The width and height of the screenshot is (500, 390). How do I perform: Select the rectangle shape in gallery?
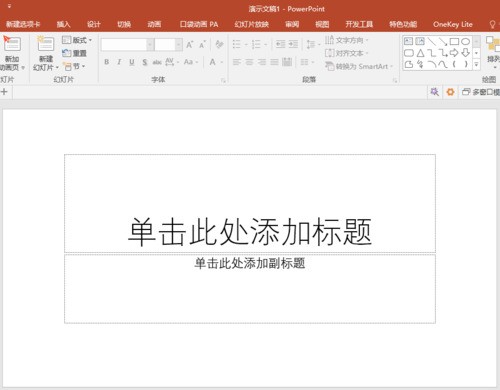pyautogui.click(x=454, y=42)
